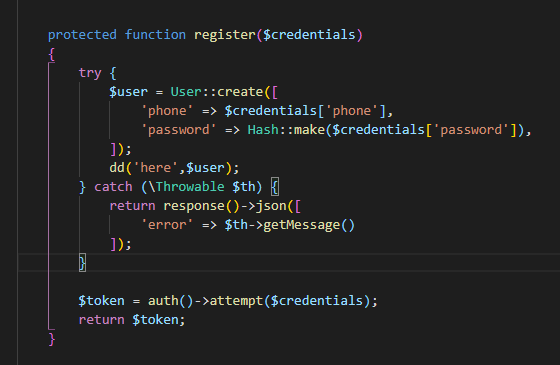Click 'Throwable' class name
Screen dimensions: 560x365
pyautogui.click(x=190, y=187)
